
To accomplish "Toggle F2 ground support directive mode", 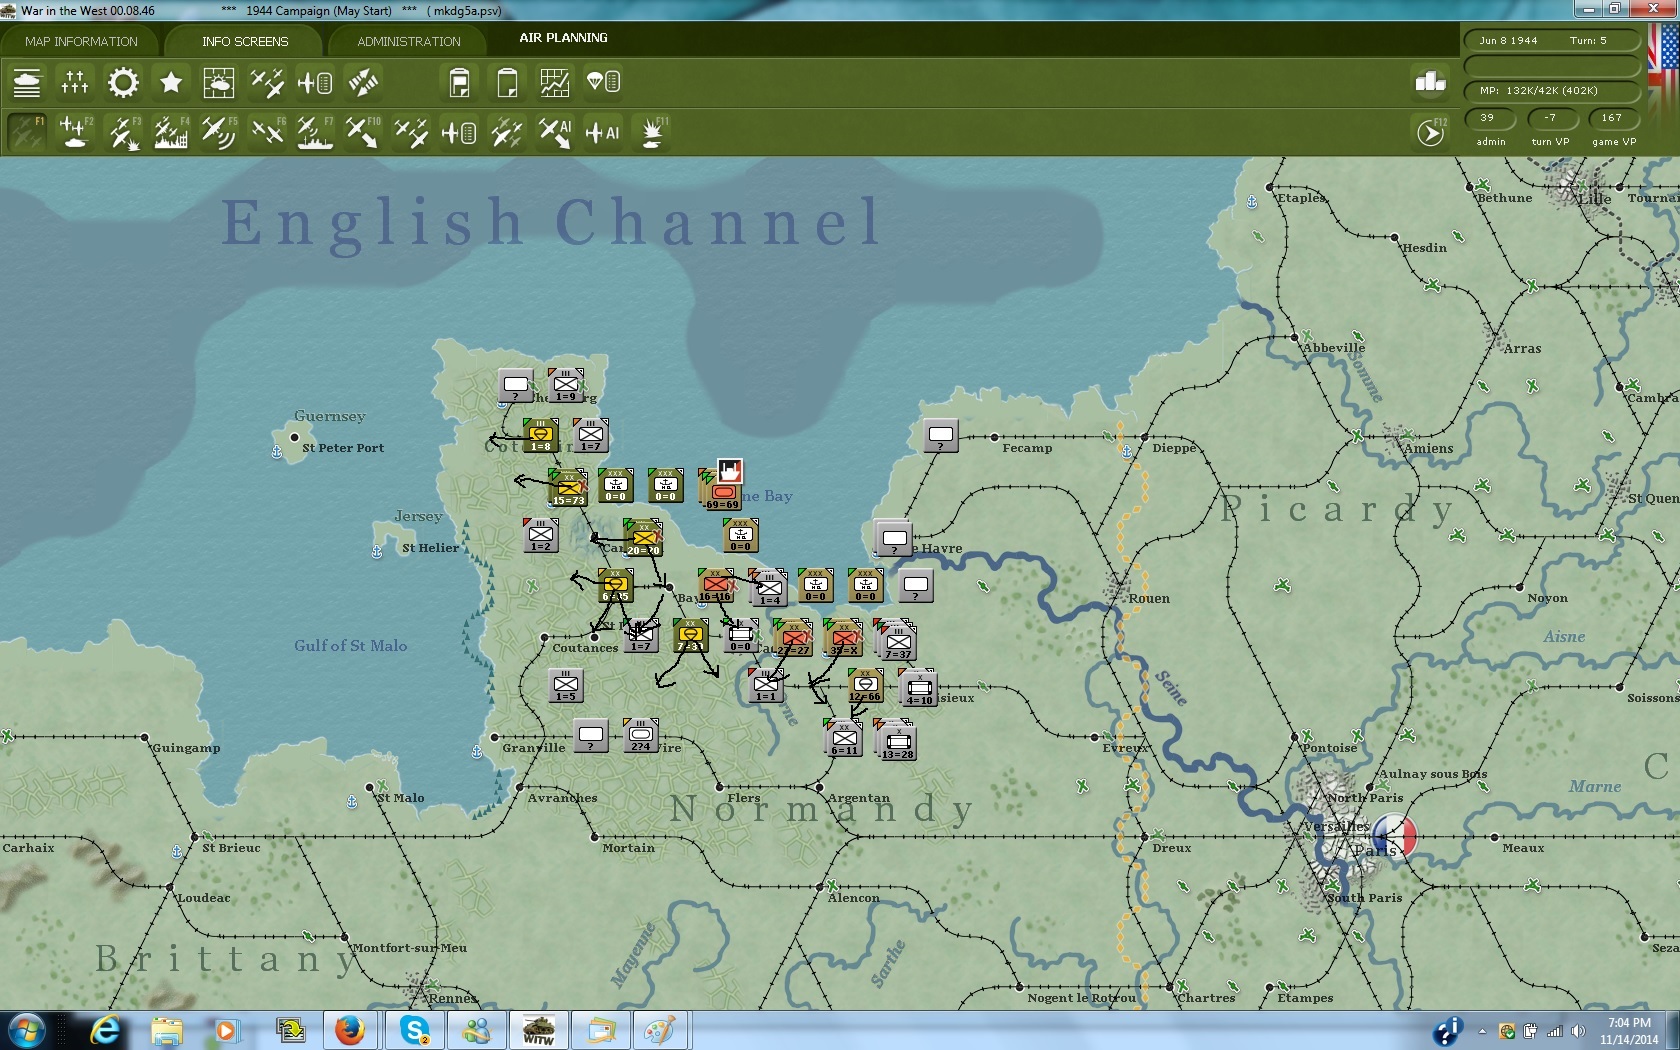I will pos(75,132).
